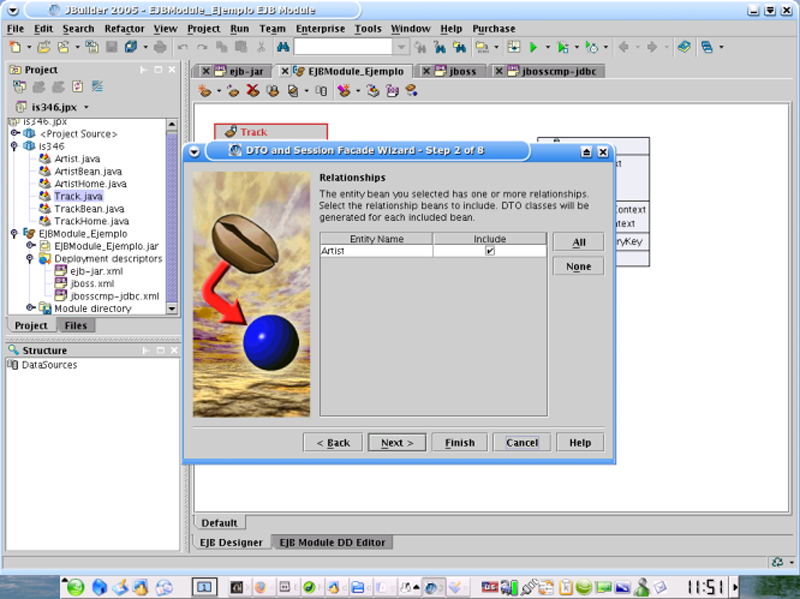Switch to the jbosscmp-jdbc editor tab
The height and width of the screenshot is (599, 800).
point(560,71)
